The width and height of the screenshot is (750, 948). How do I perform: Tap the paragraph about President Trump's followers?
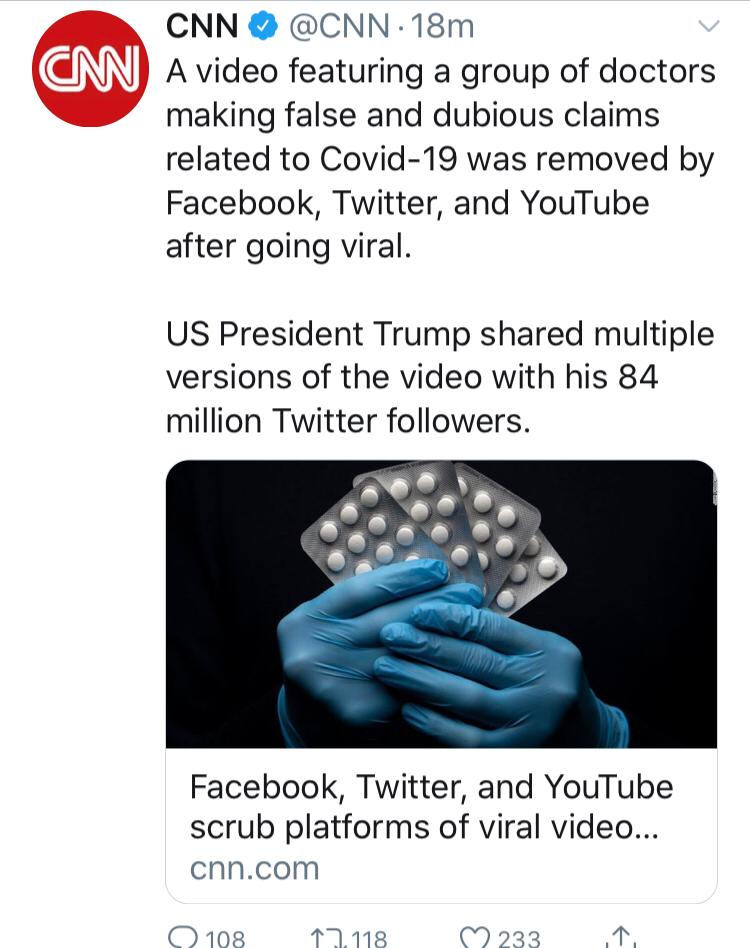point(440,377)
